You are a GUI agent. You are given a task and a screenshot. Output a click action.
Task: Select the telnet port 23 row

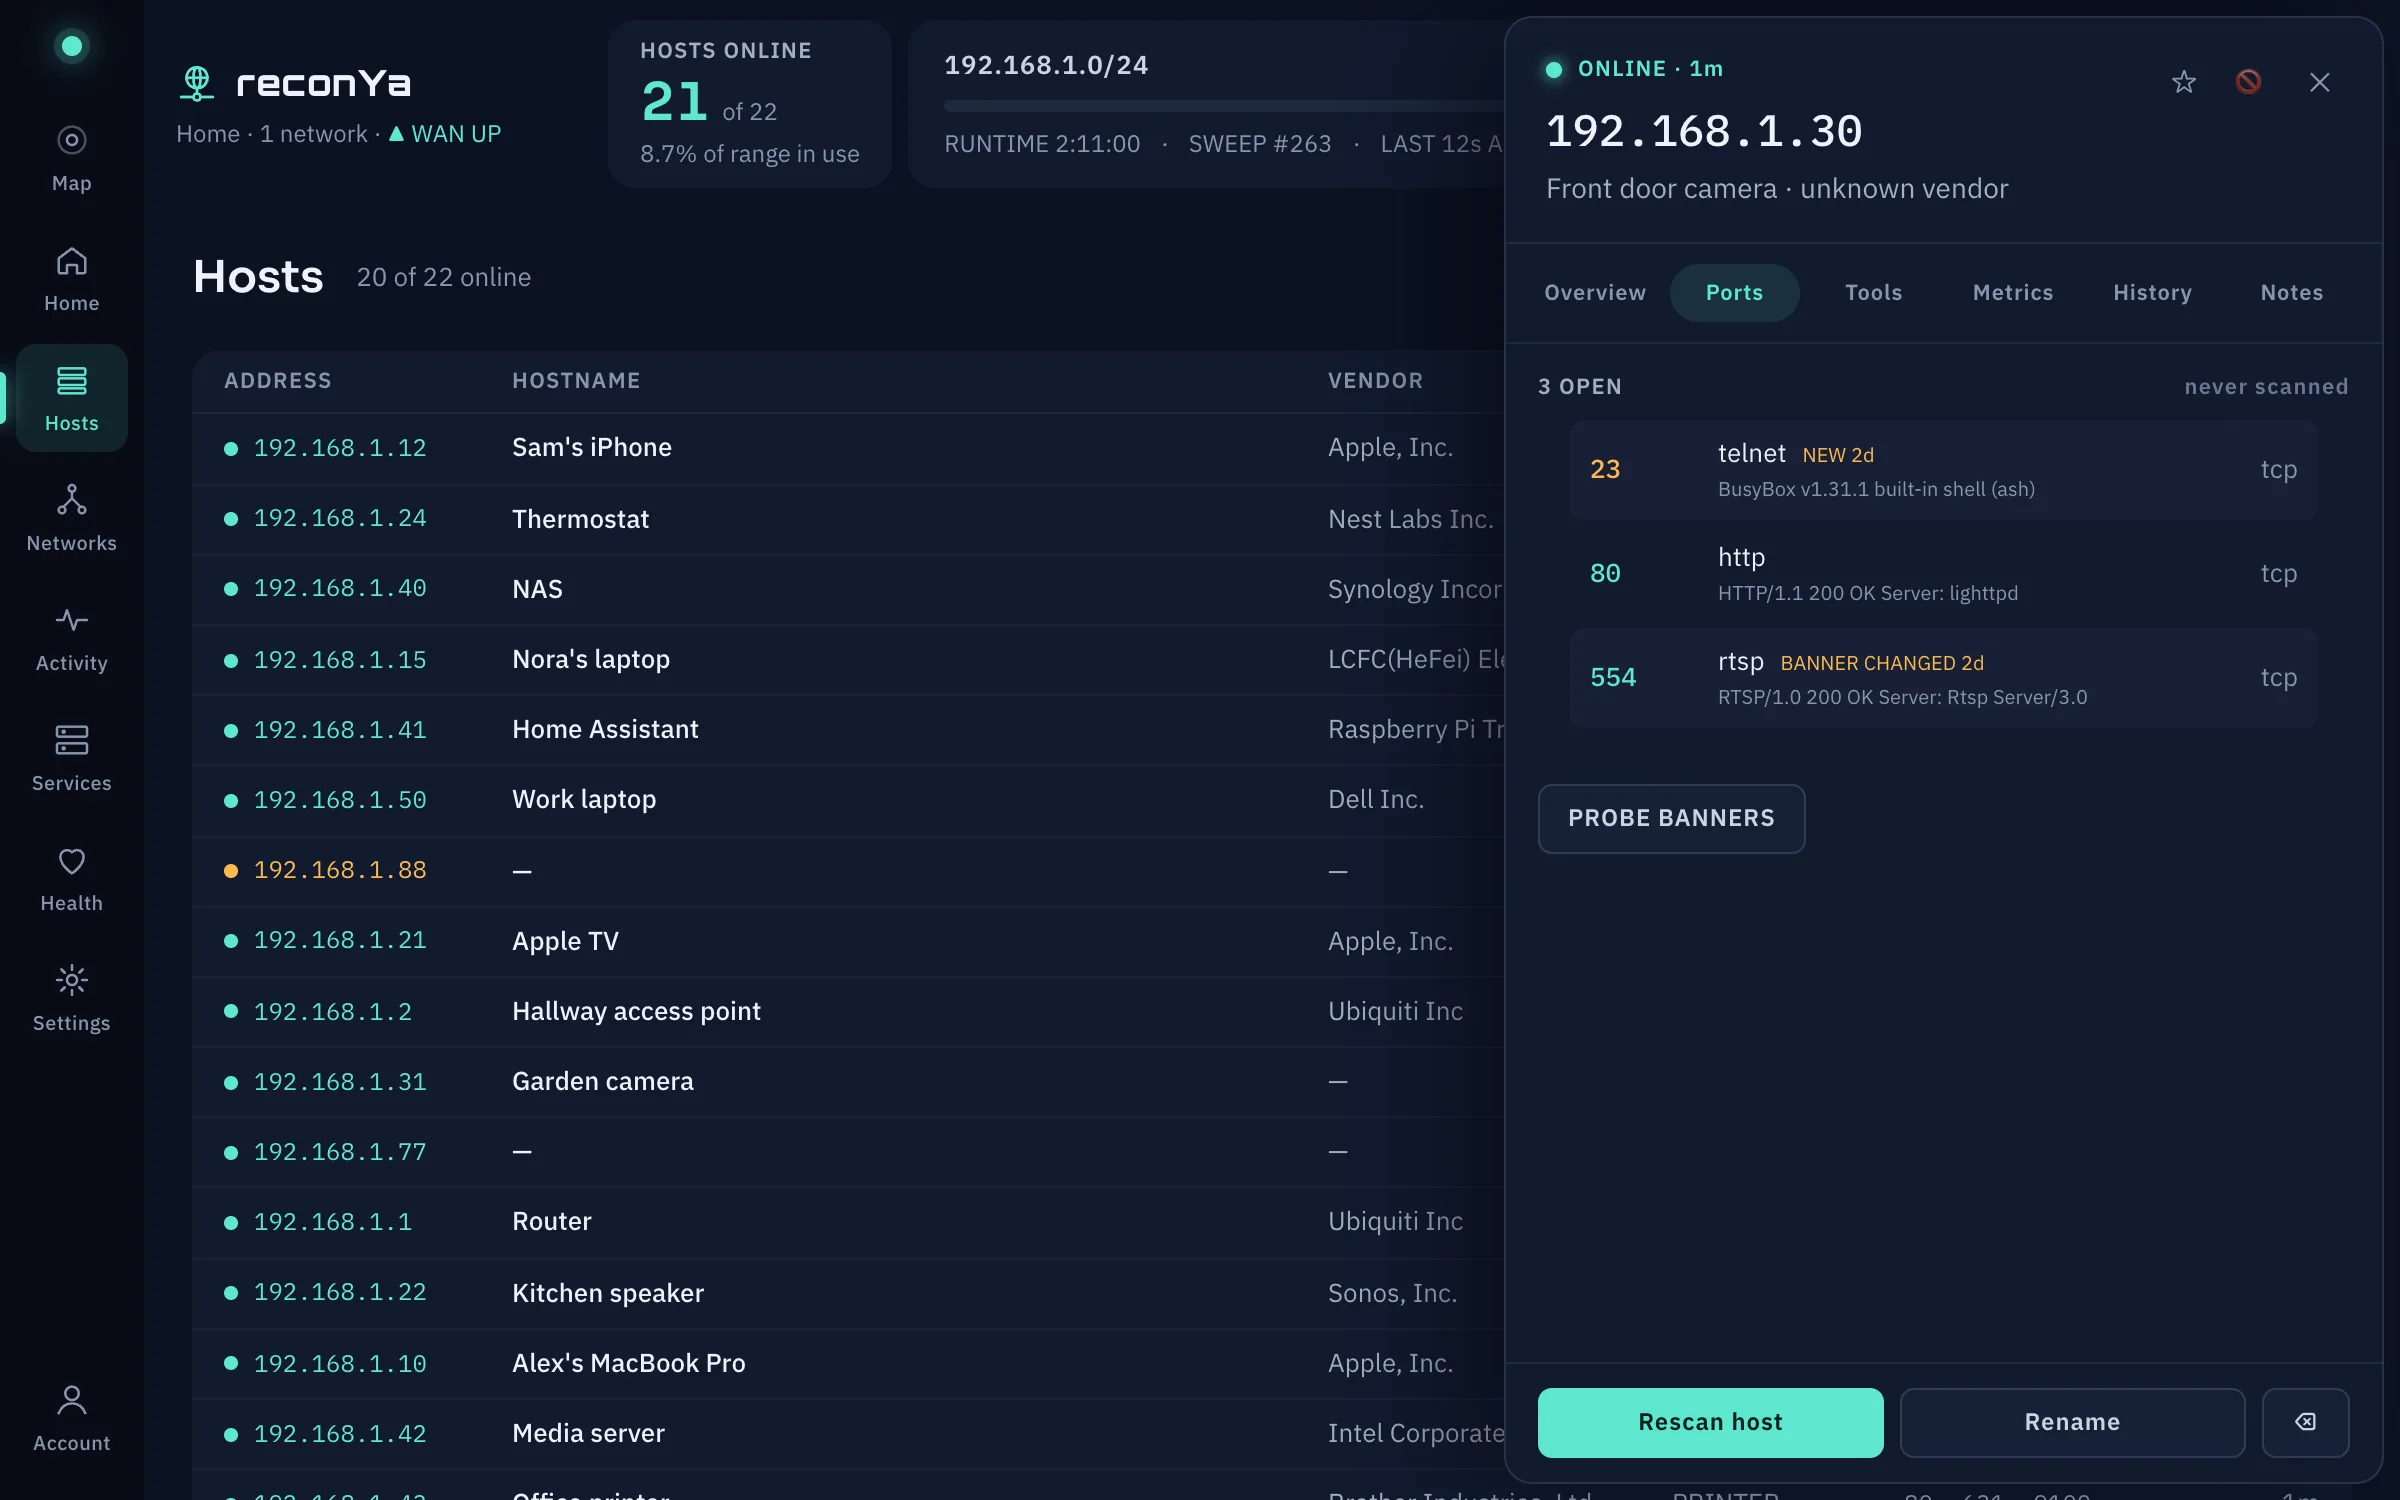point(1943,470)
